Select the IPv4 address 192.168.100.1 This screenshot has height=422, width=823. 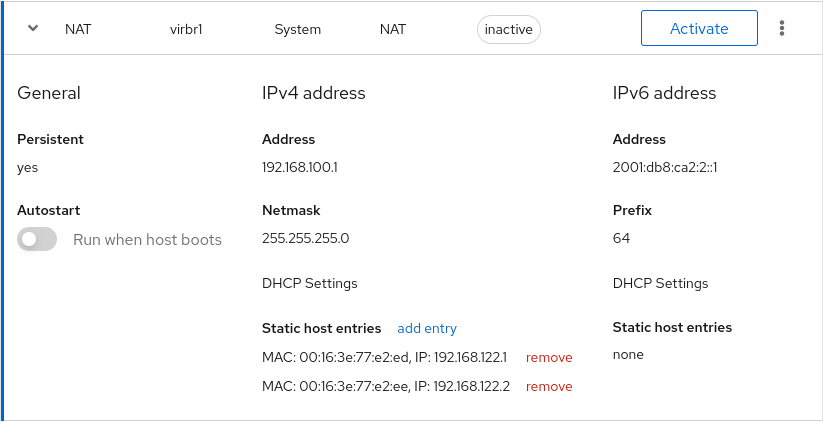[x=300, y=167]
